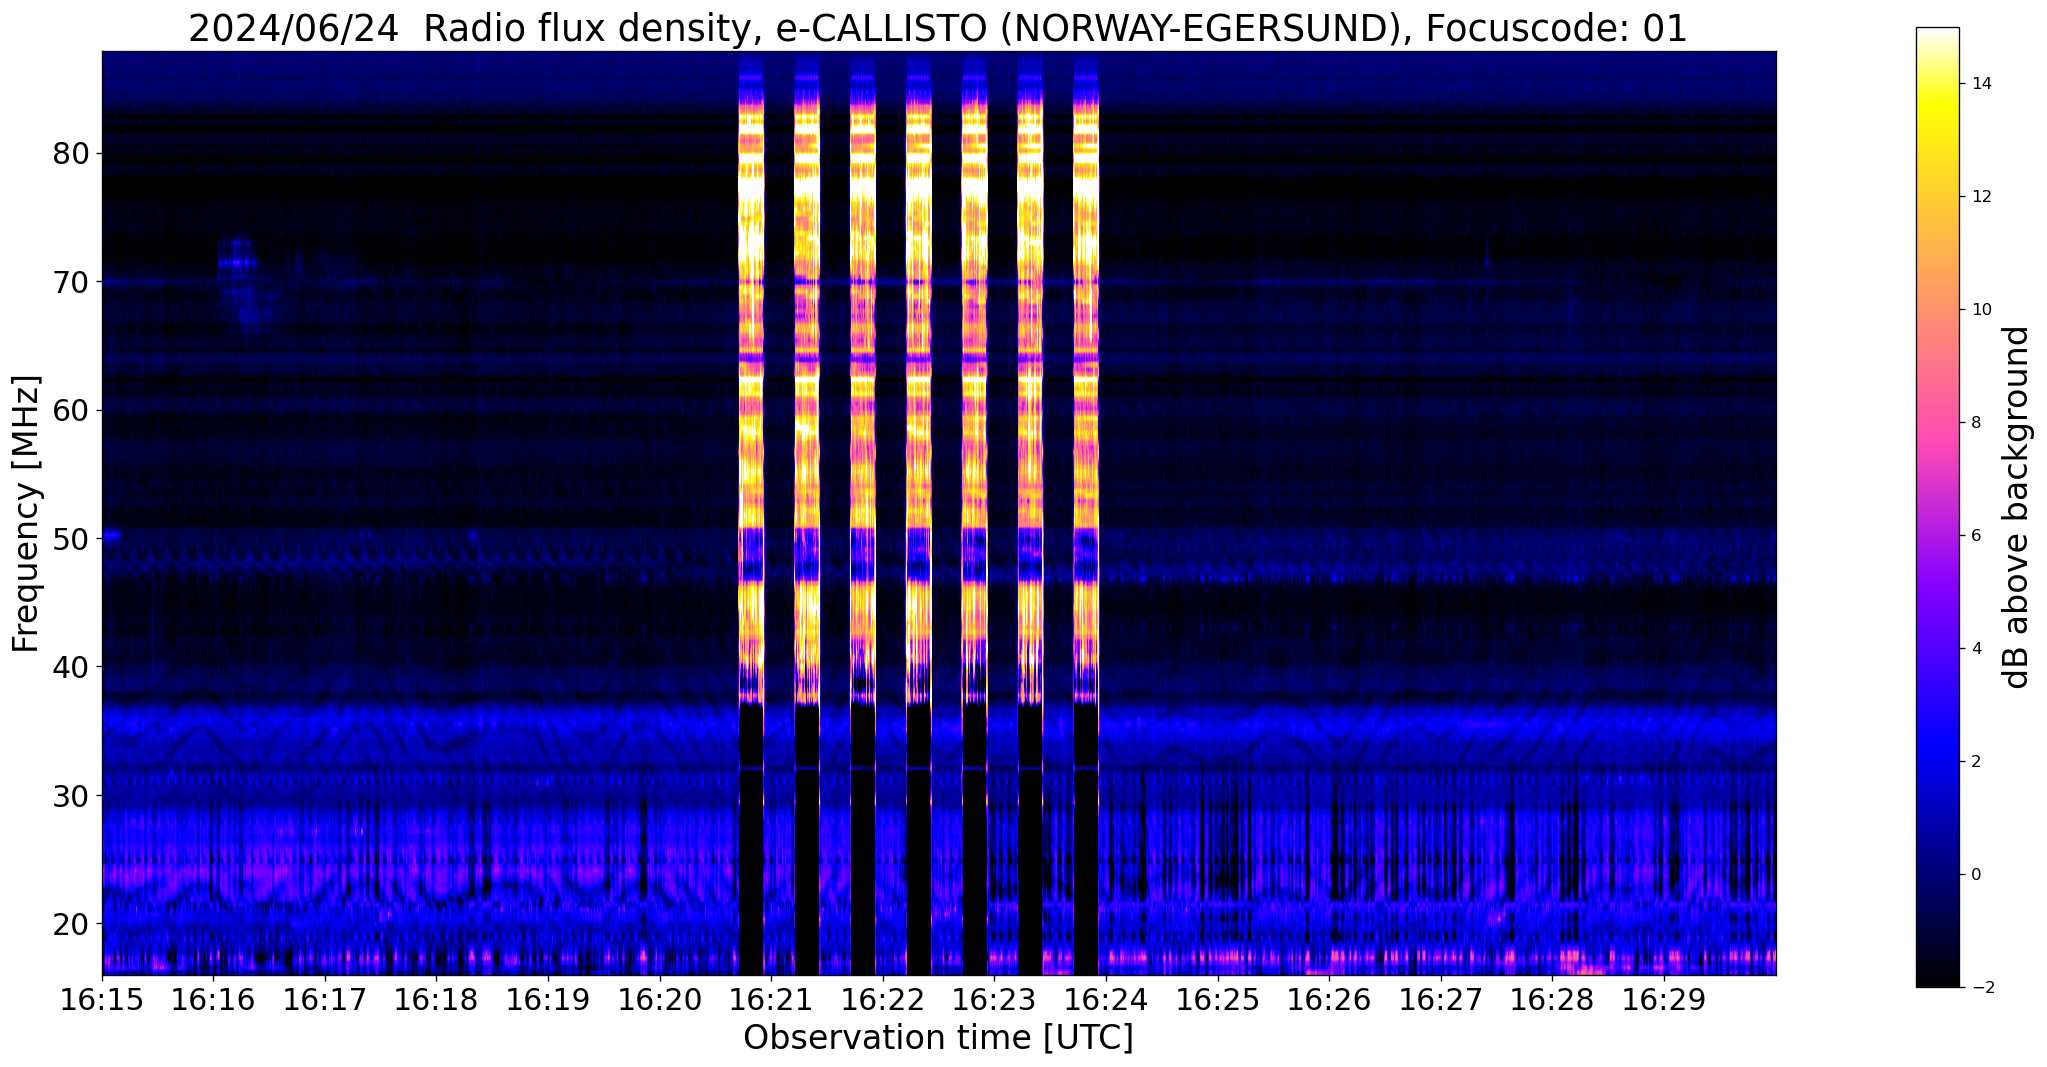Screen dimensions: 2047x1067
Task: Click the 16:19 time tick label
Action: [x=548, y=999]
